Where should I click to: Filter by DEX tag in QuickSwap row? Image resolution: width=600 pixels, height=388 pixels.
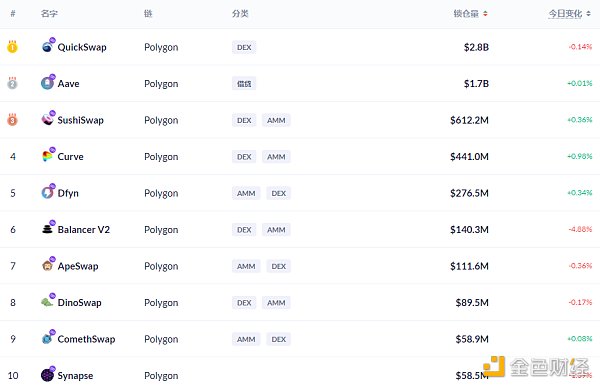coord(244,47)
